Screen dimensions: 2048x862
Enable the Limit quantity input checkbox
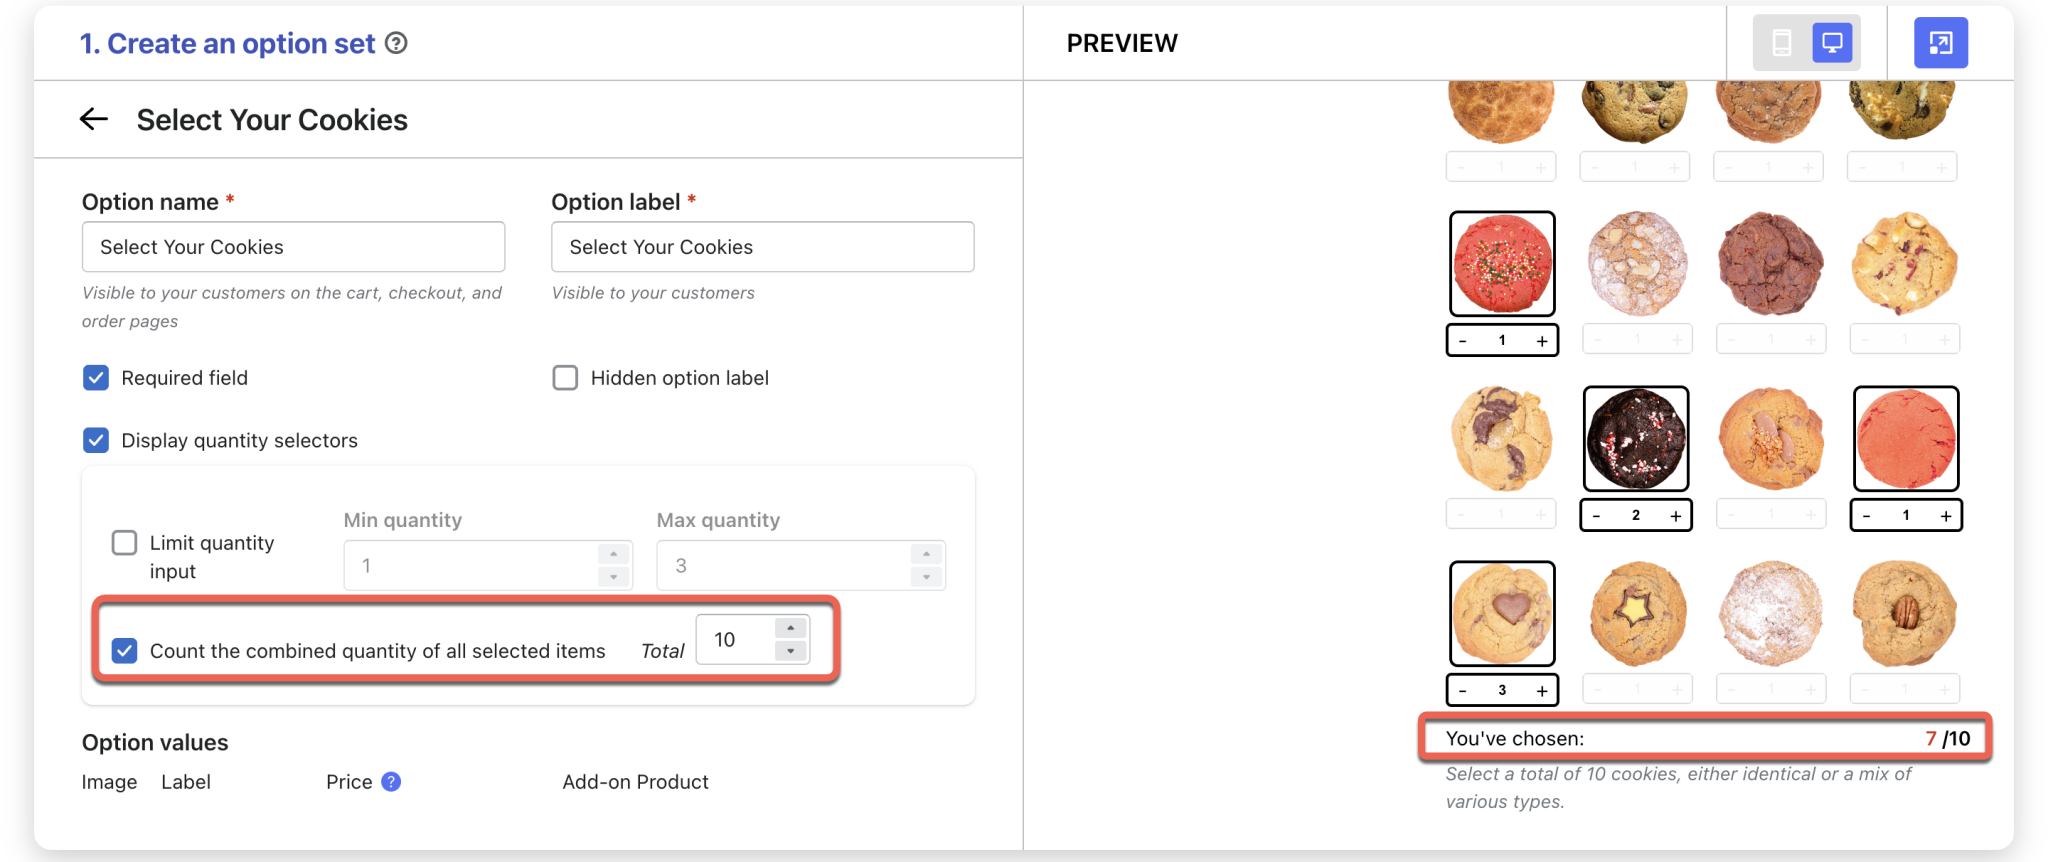coord(124,542)
